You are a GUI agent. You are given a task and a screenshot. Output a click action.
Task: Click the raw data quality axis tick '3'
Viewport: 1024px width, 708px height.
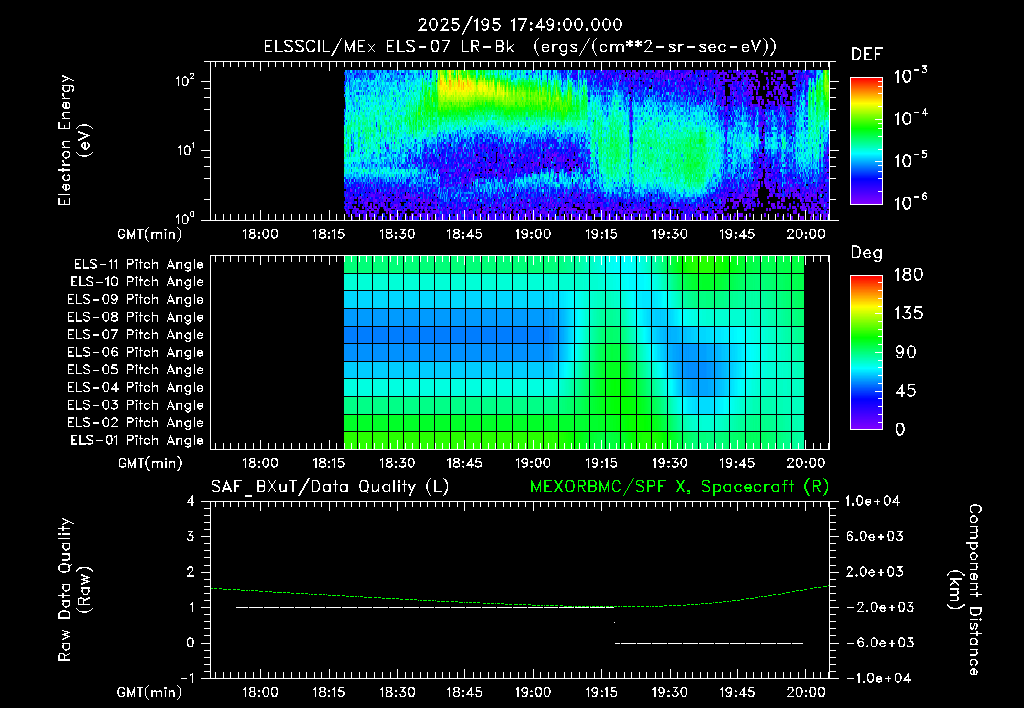[x=191, y=536]
